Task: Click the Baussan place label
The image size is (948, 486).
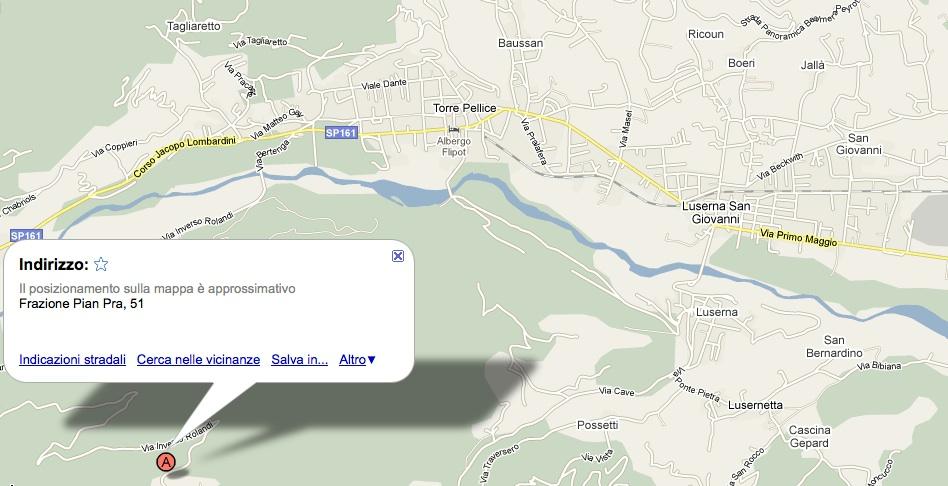Action: 521,43
